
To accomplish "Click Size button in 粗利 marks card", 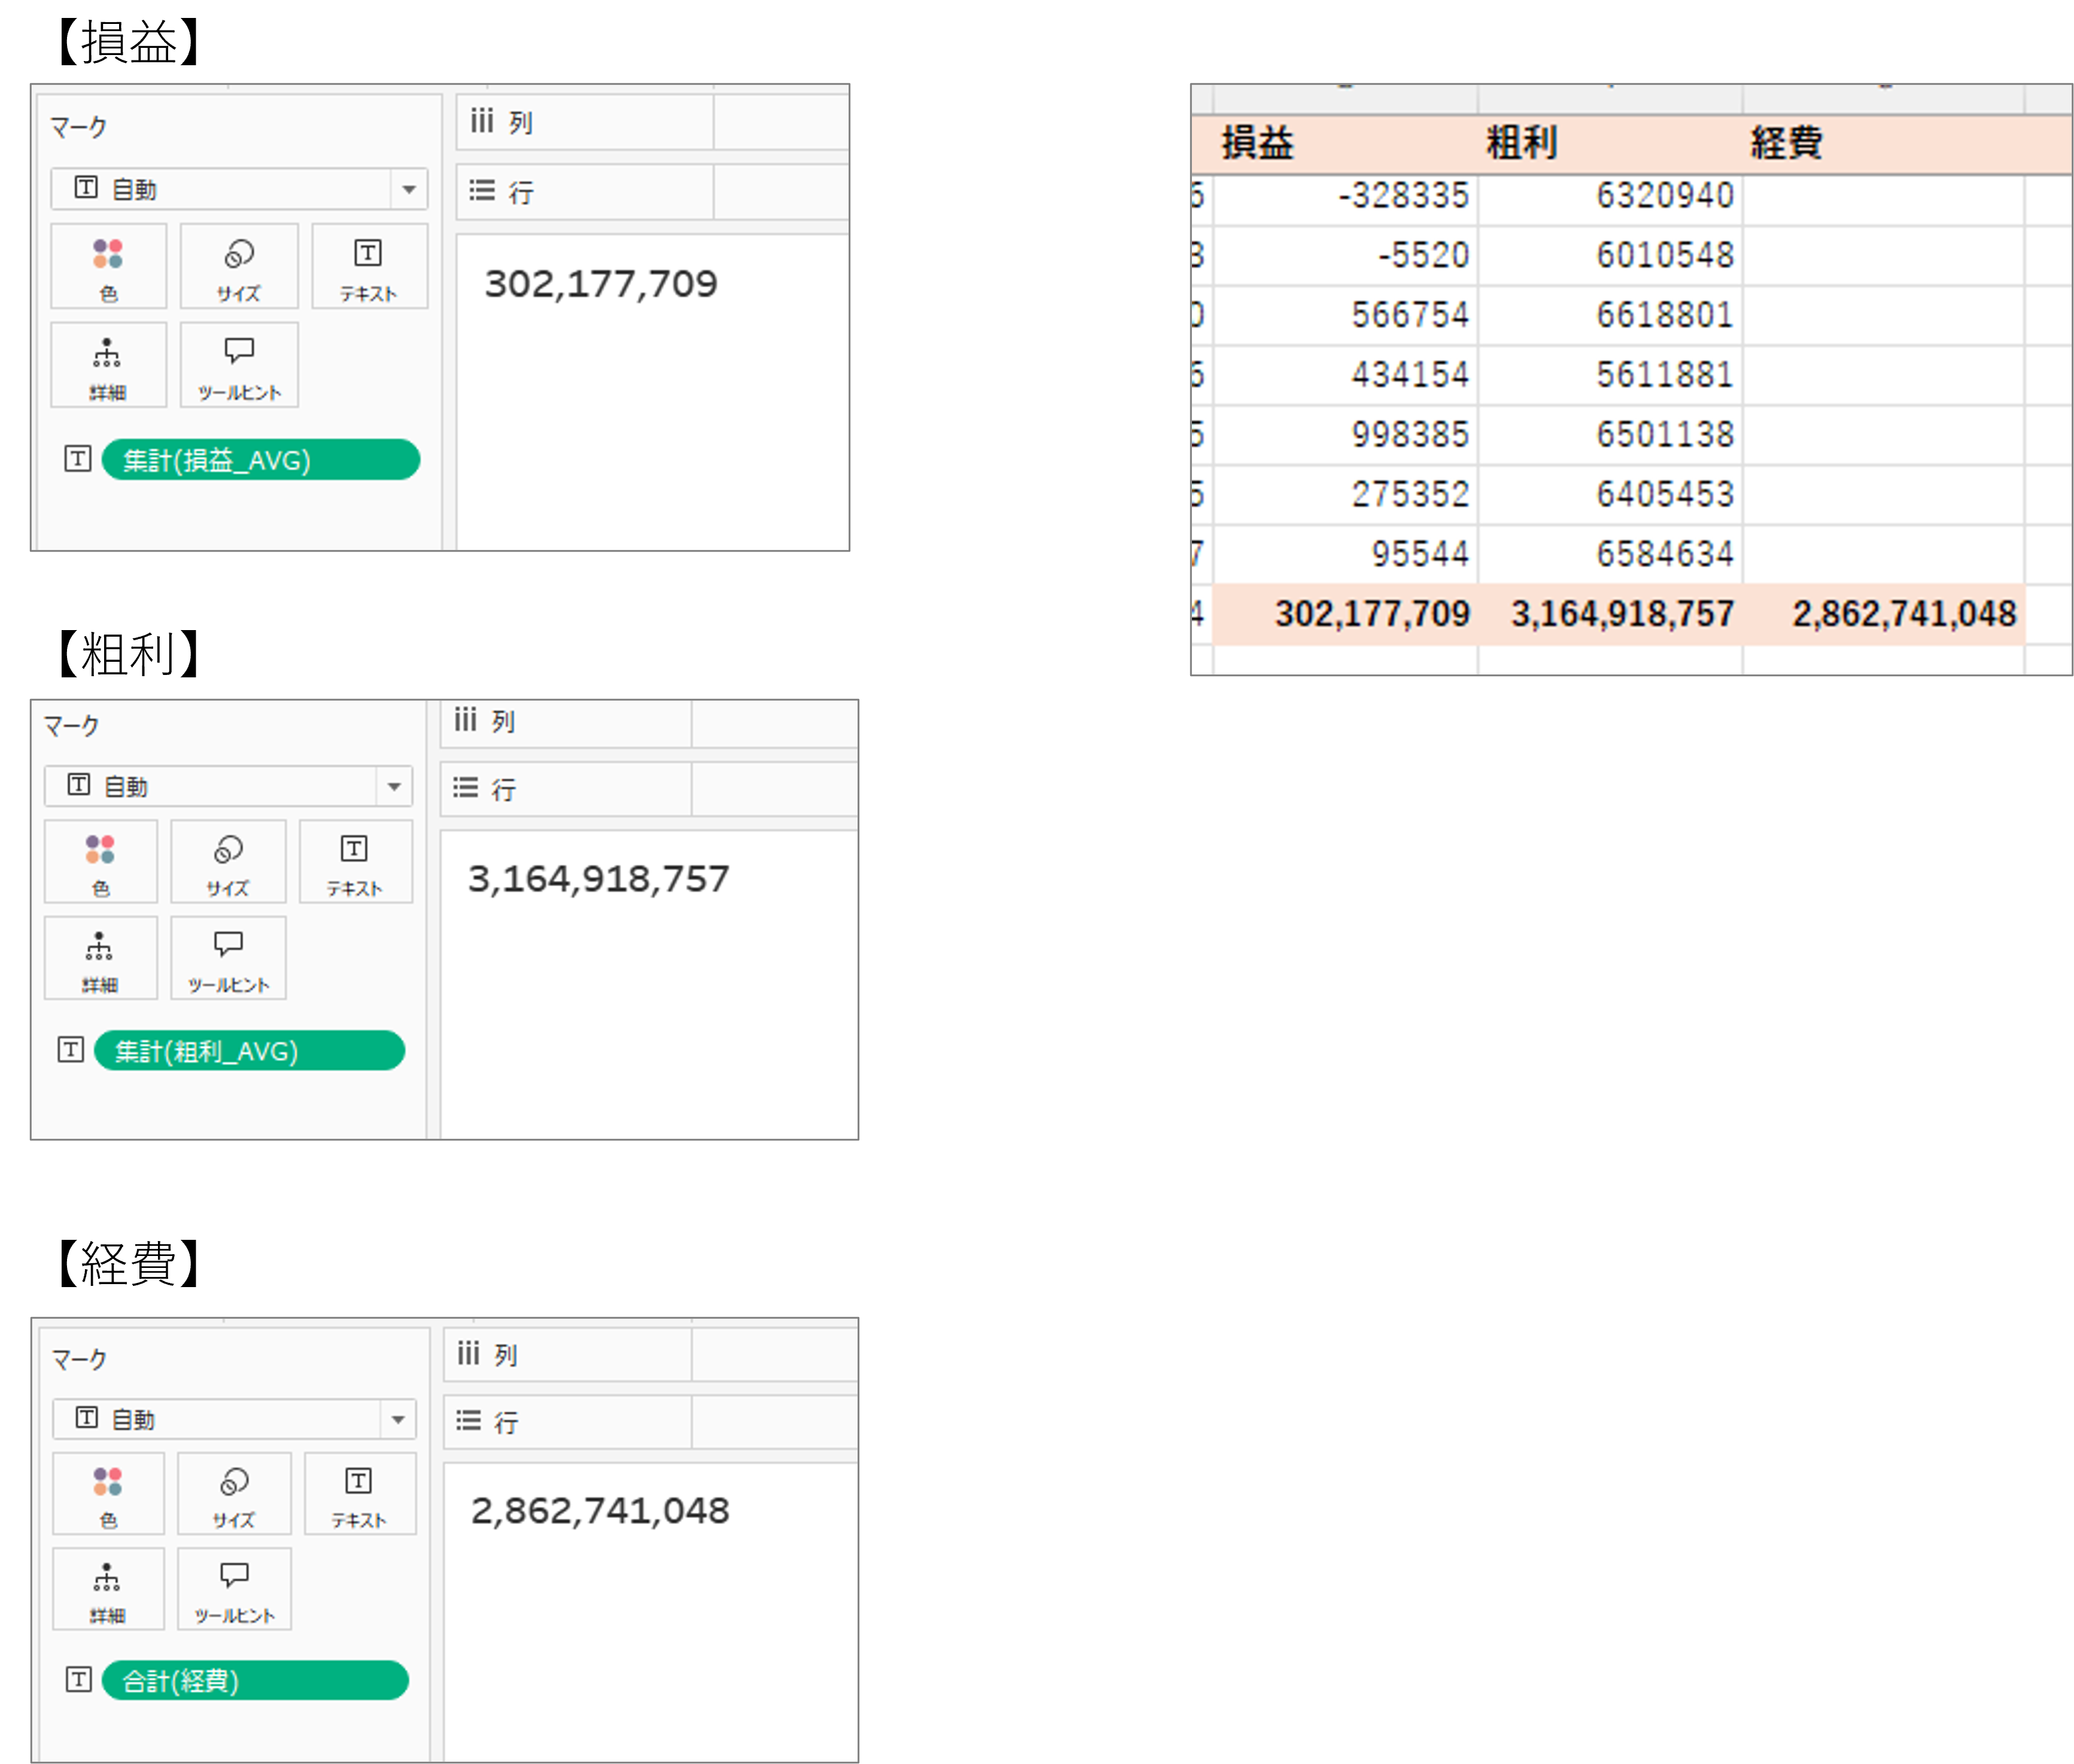I will 228,861.
